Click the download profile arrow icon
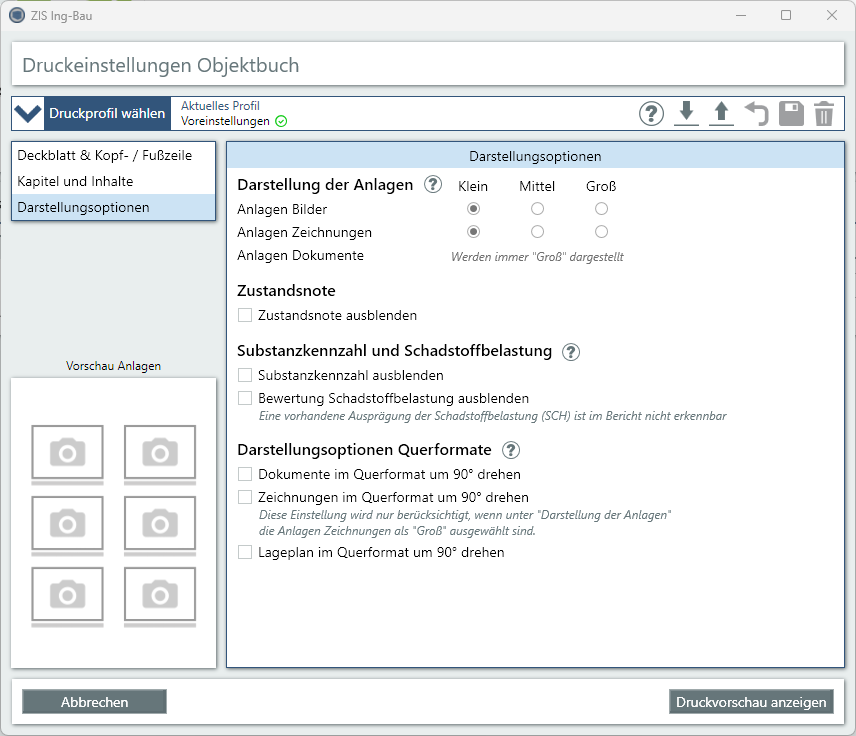Image resolution: width=856 pixels, height=736 pixels. pos(686,114)
